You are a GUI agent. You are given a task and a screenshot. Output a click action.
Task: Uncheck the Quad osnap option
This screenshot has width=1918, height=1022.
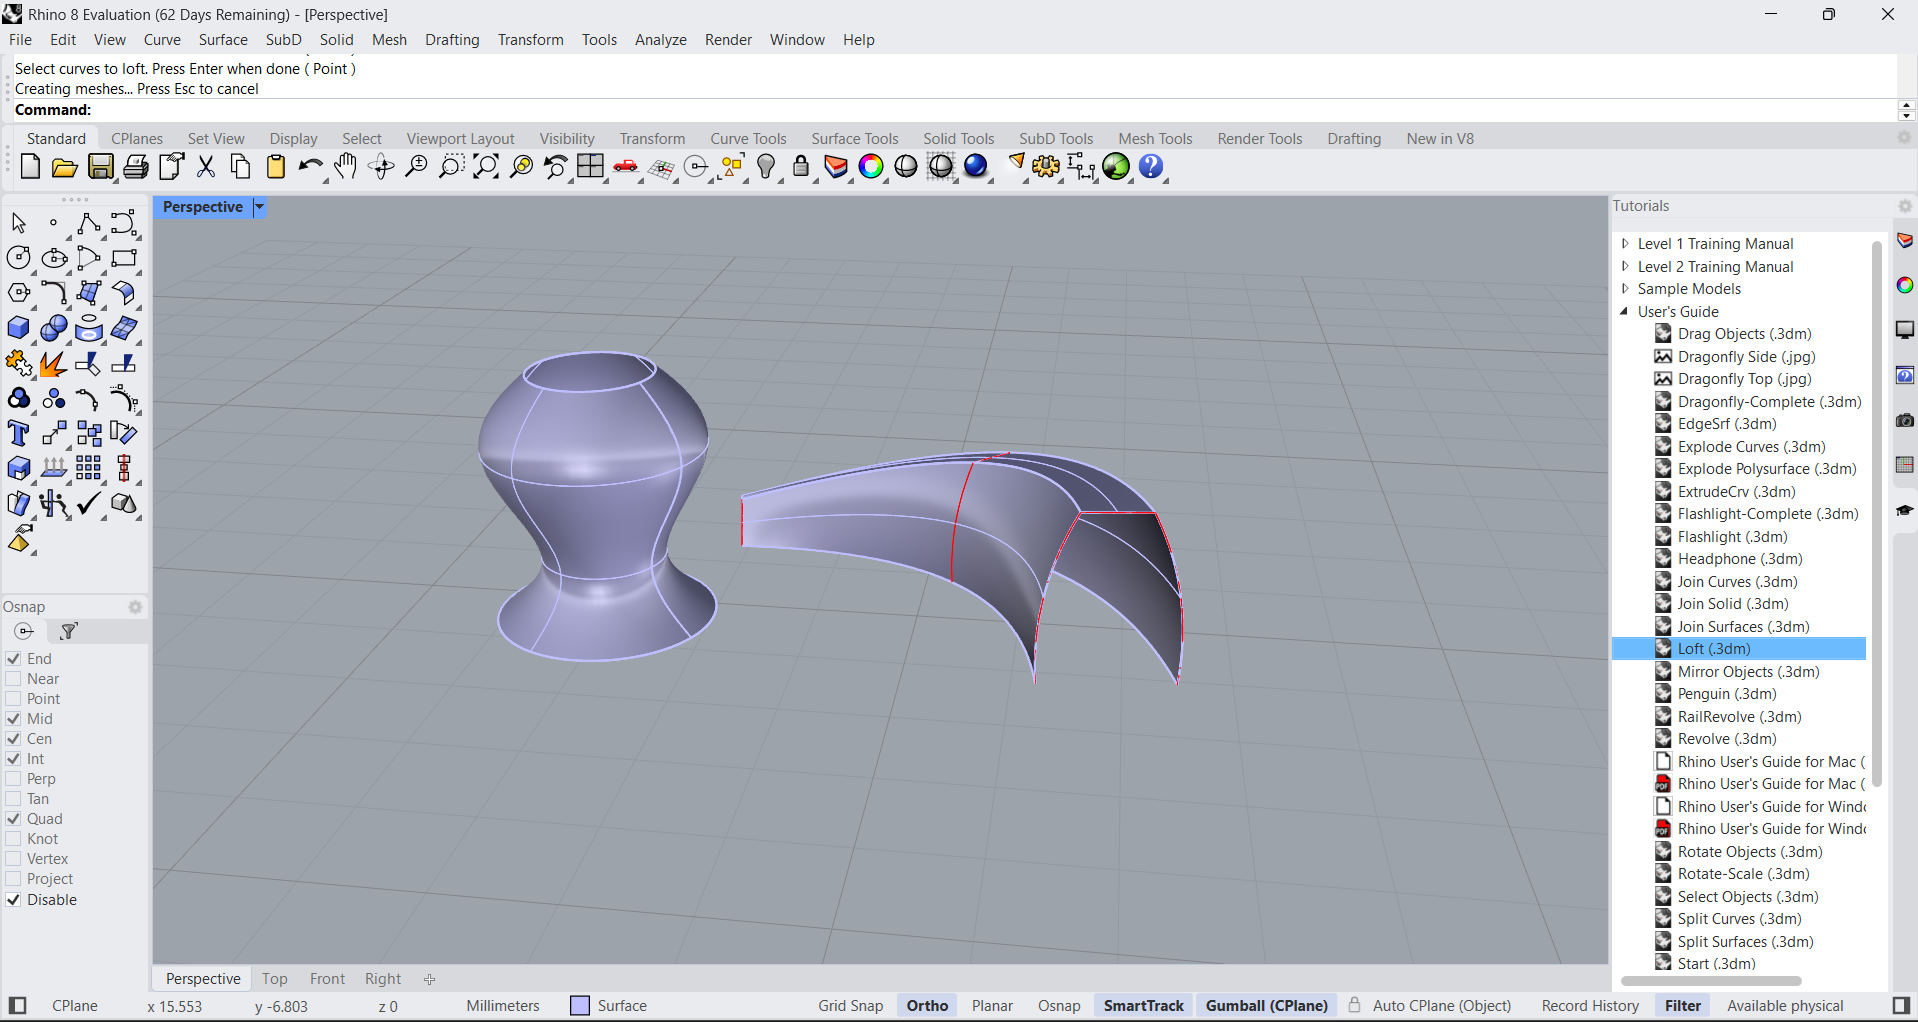coord(14,819)
